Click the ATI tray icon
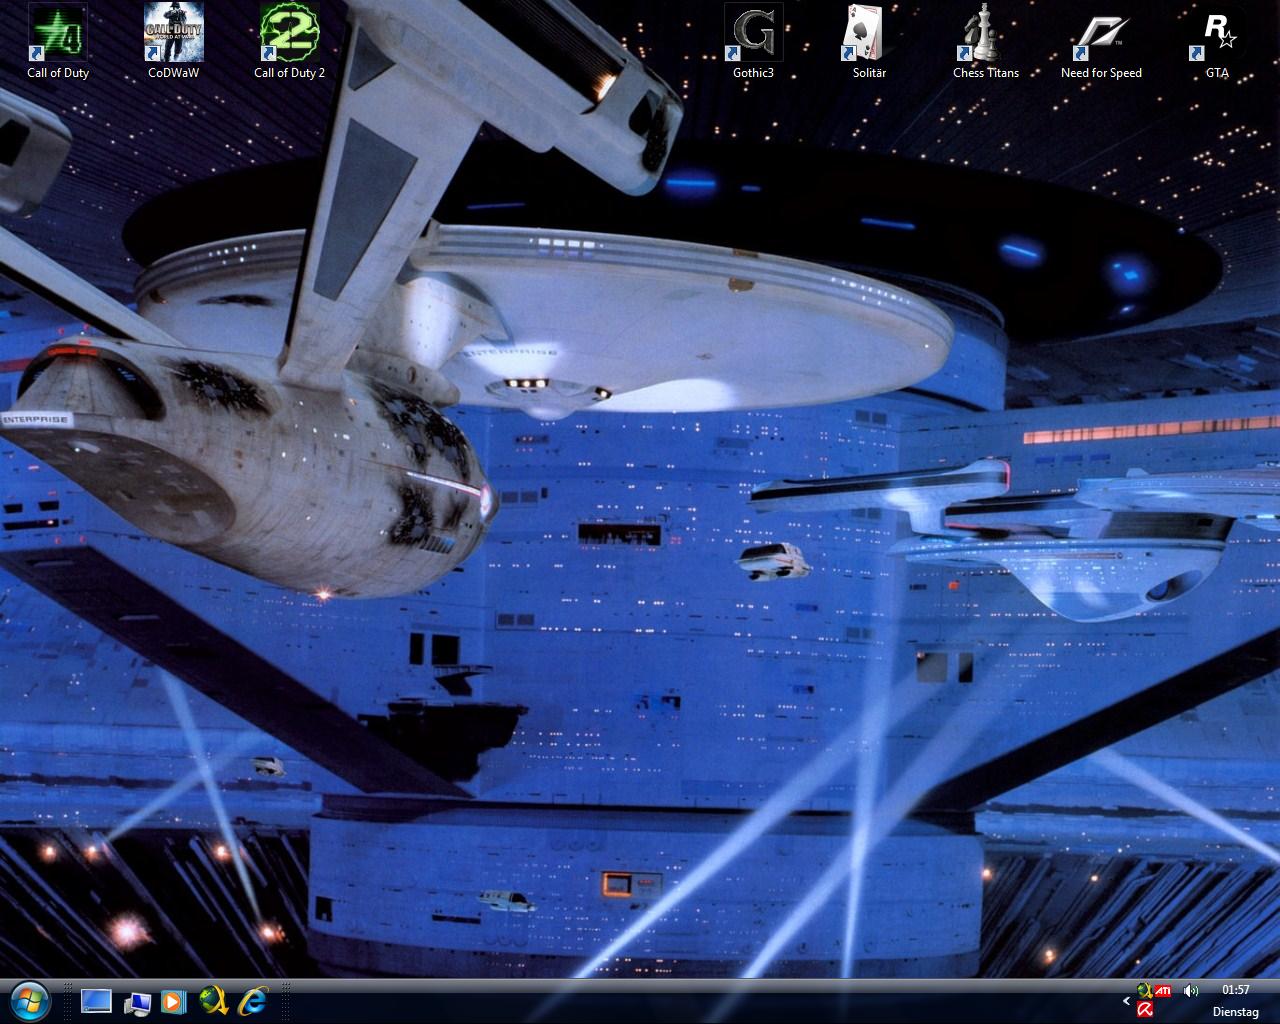Viewport: 1280px width, 1024px height. point(1163,991)
